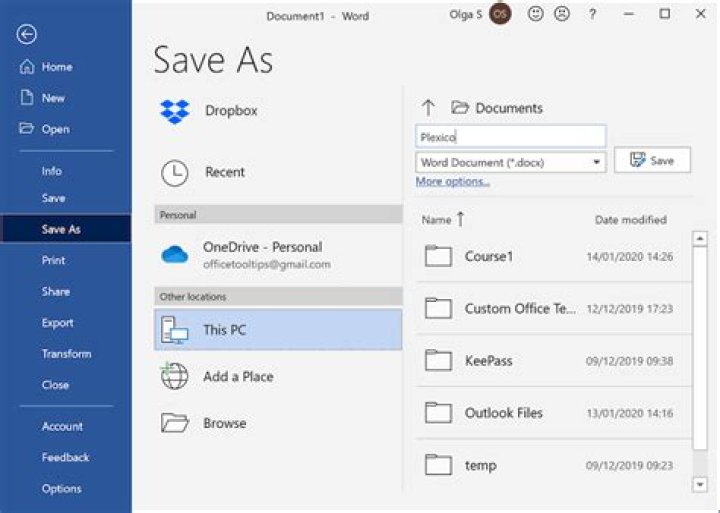Click the Dropbox logo icon
720x513 pixels.
174,111
